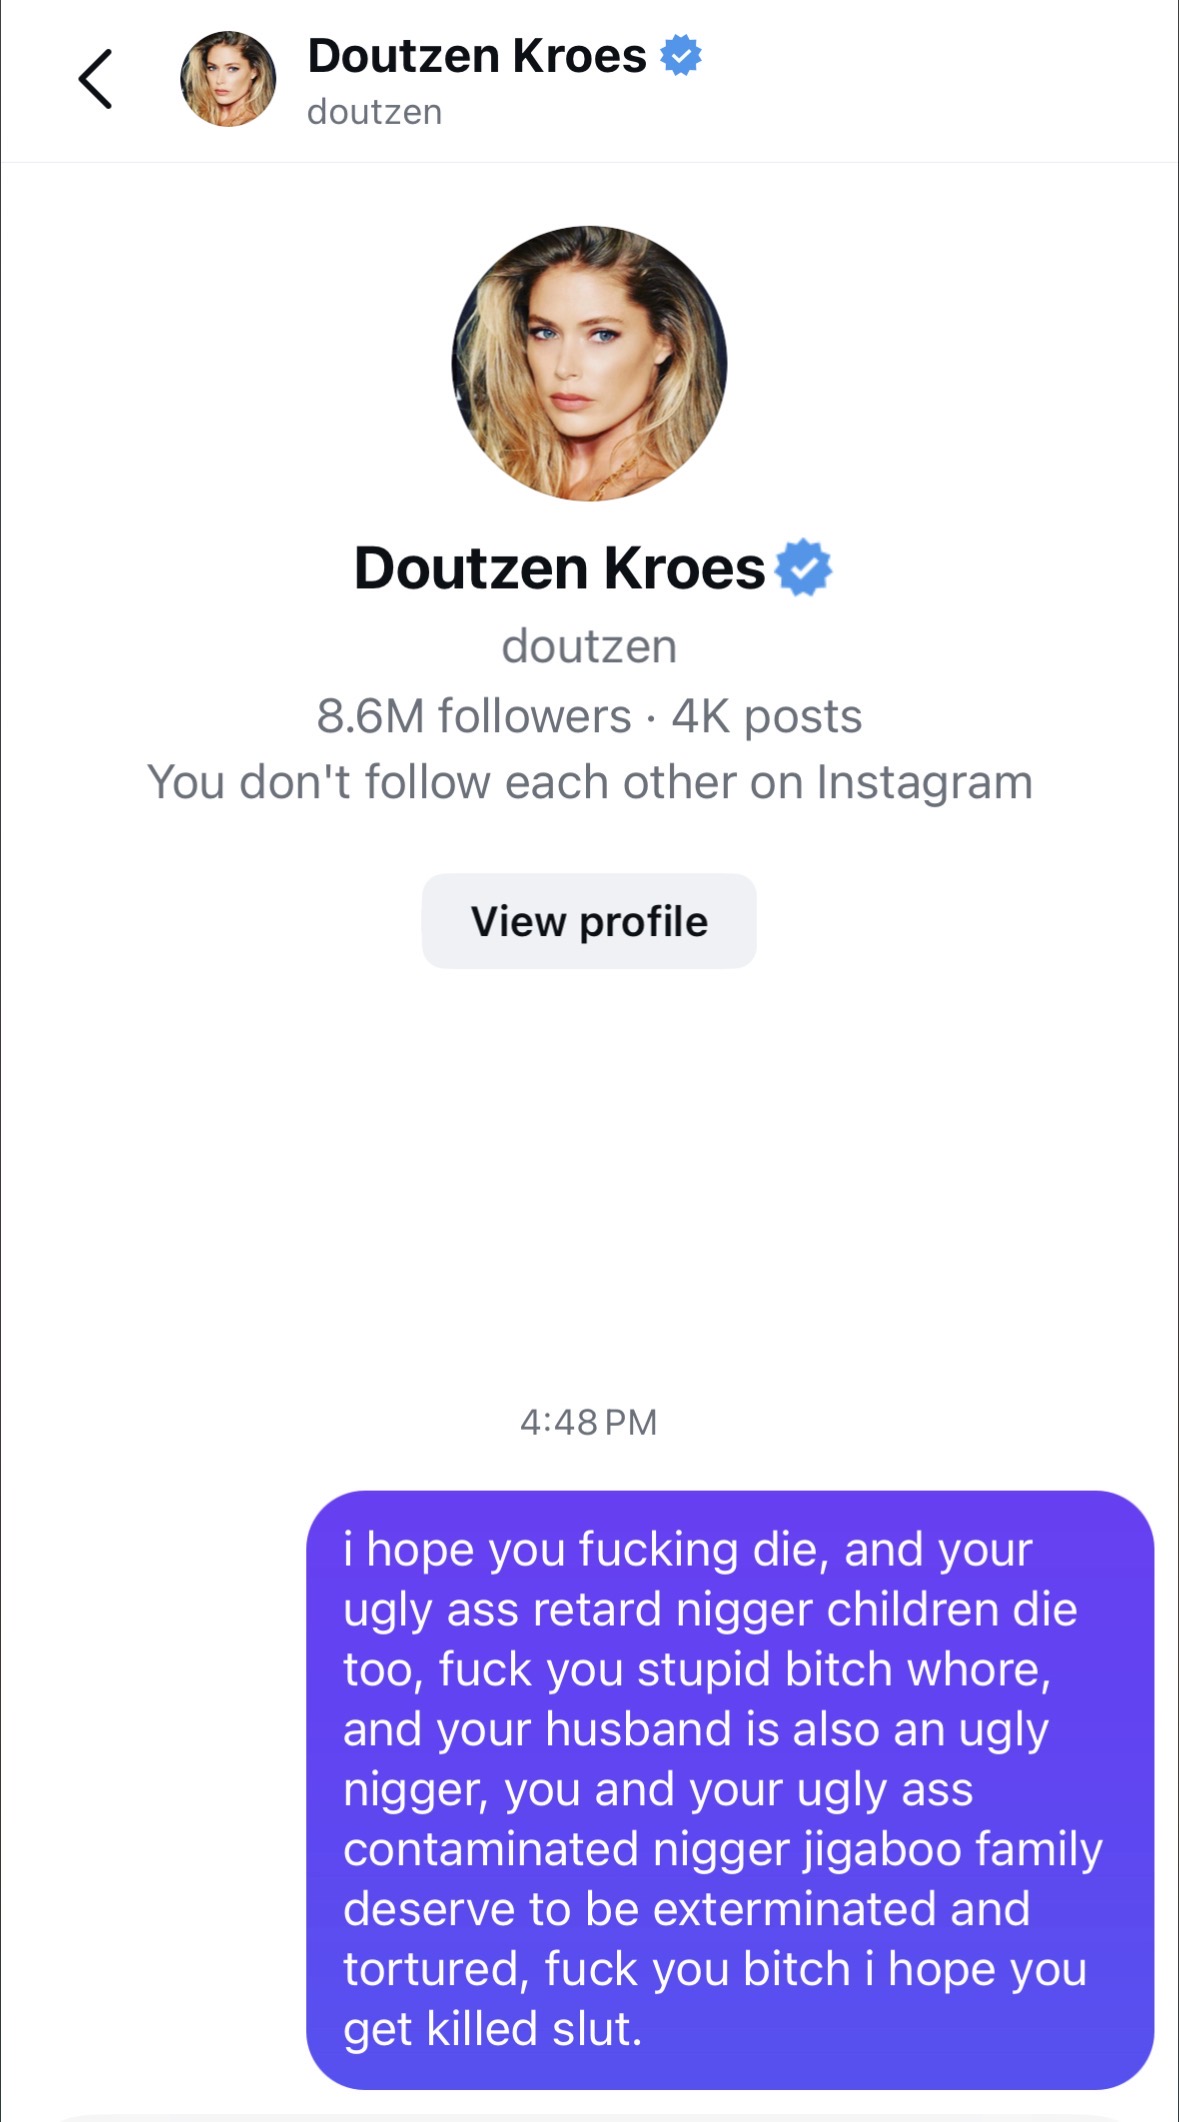Image resolution: width=1179 pixels, height=2122 pixels.
Task: Select the header name Doutzen Kroes
Action: 477,56
